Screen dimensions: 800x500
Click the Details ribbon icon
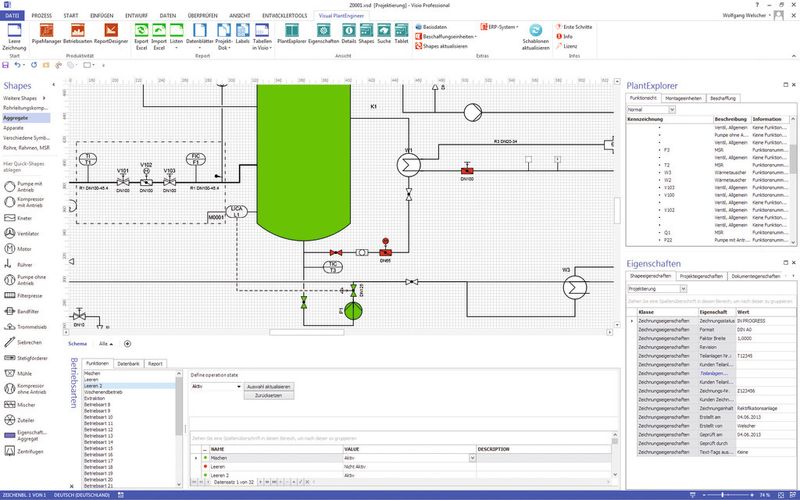click(x=348, y=34)
